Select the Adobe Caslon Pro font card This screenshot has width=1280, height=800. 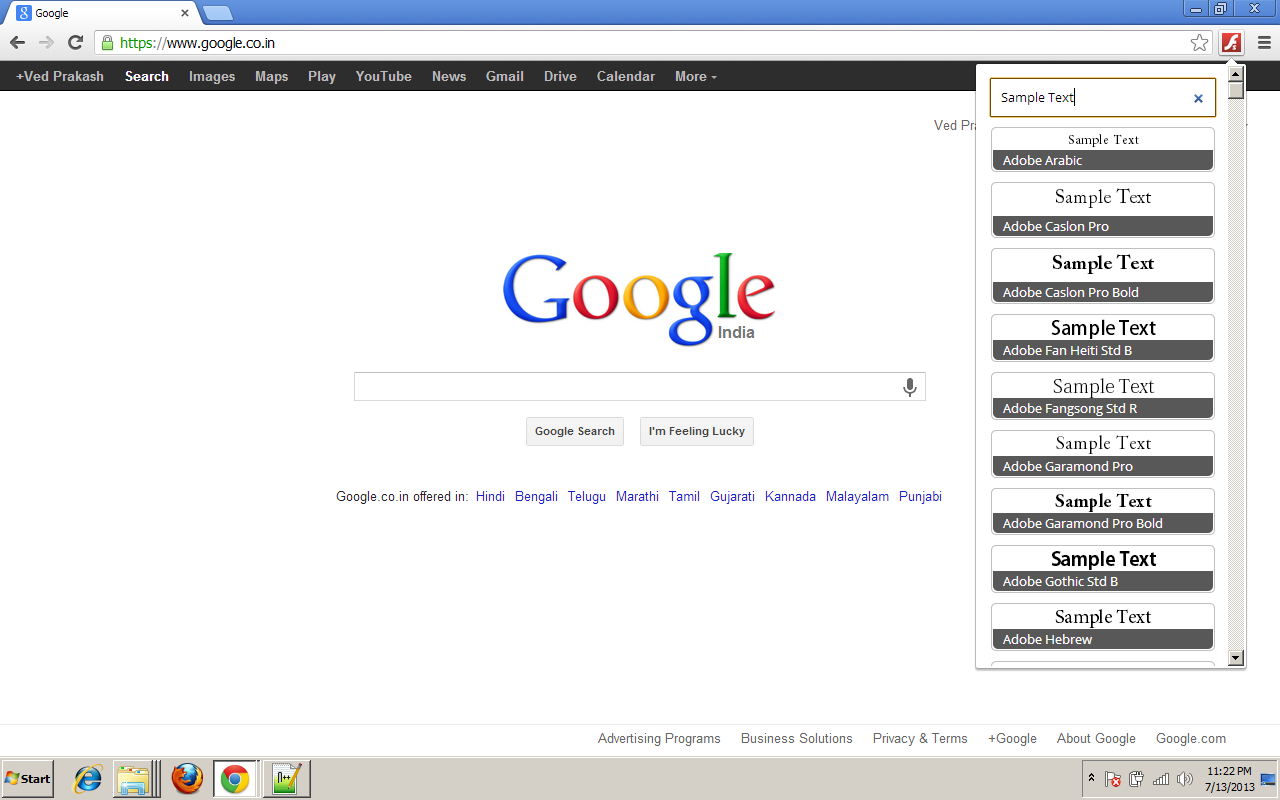(x=1103, y=210)
